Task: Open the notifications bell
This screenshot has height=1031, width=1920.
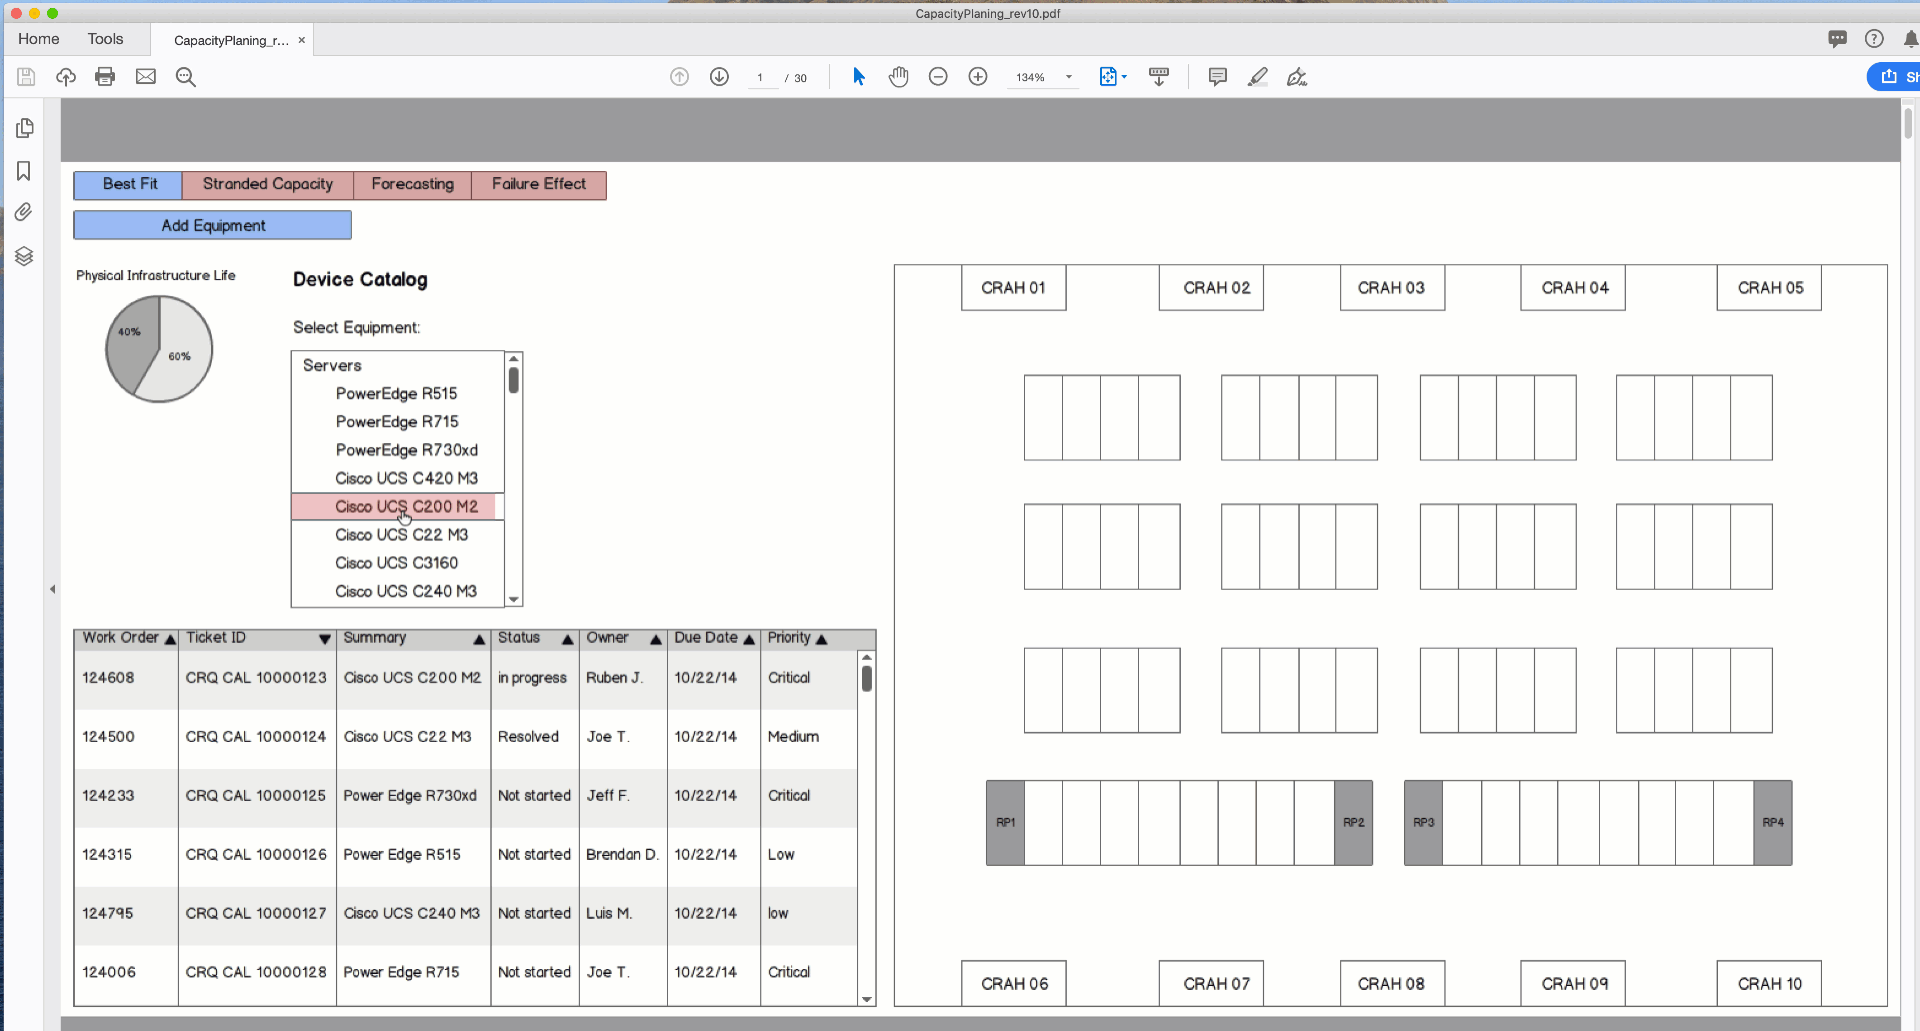Action: [1910, 39]
